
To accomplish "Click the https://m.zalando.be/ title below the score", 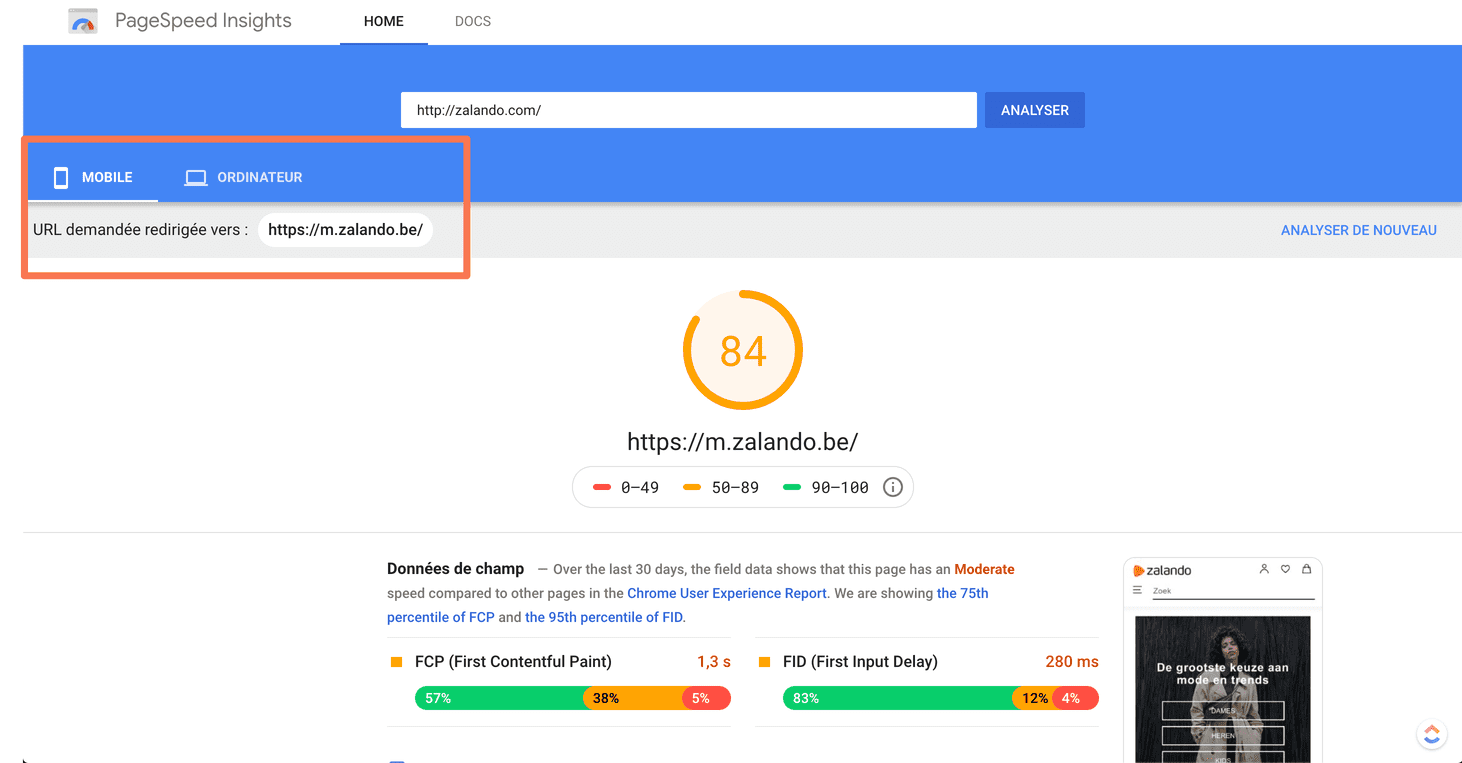I will coord(743,442).
